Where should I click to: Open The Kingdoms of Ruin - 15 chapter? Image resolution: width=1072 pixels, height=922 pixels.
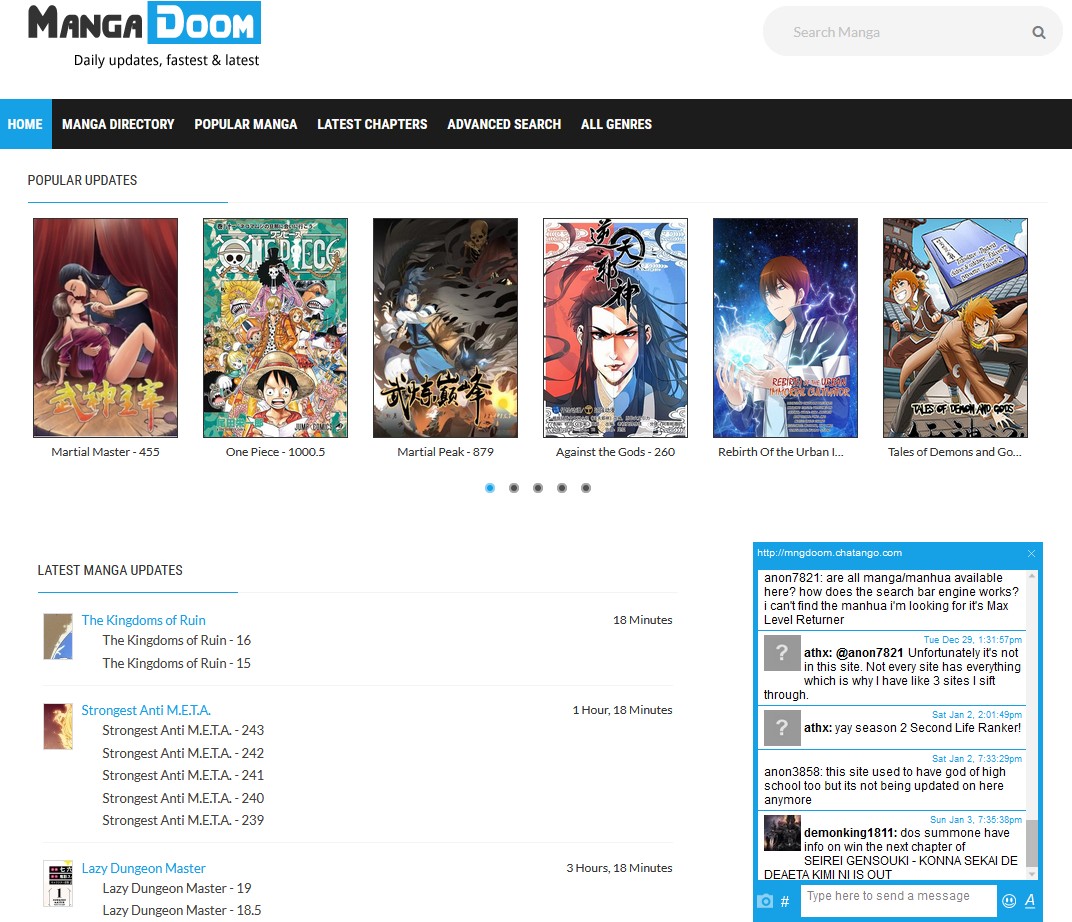click(x=176, y=663)
